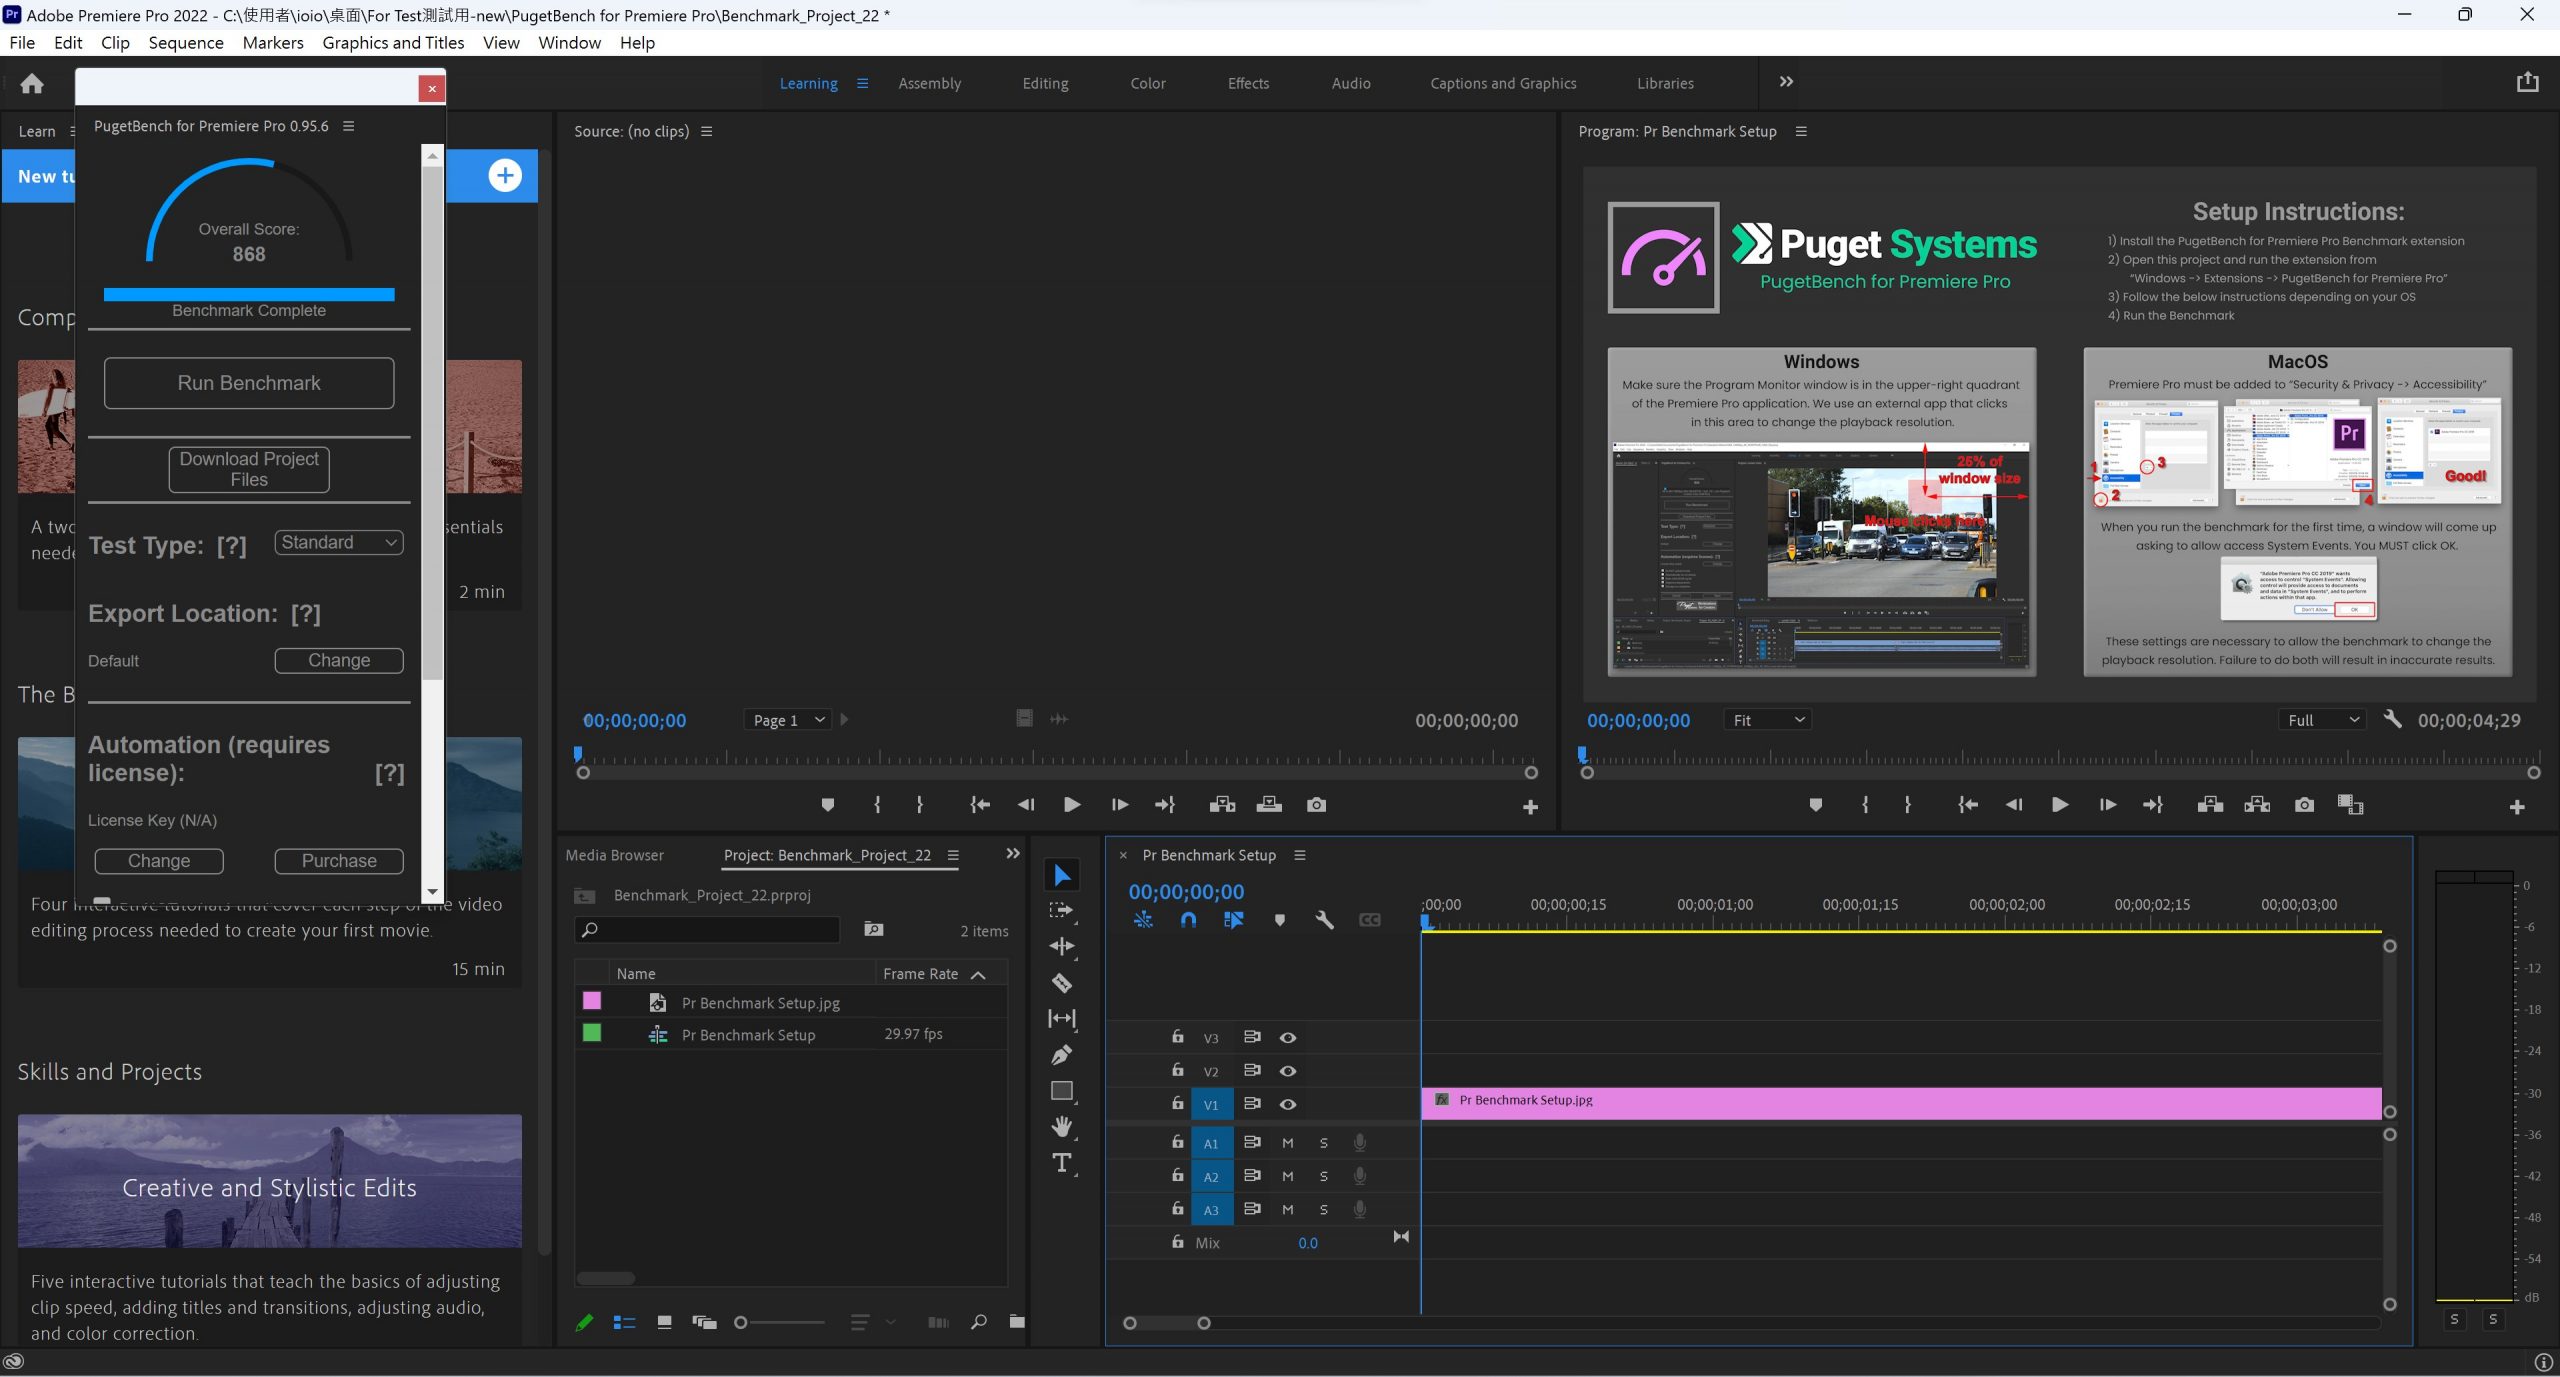
Task: Open Pr Benchmark Setup sequence panel menu
Action: pyautogui.click(x=1300, y=856)
